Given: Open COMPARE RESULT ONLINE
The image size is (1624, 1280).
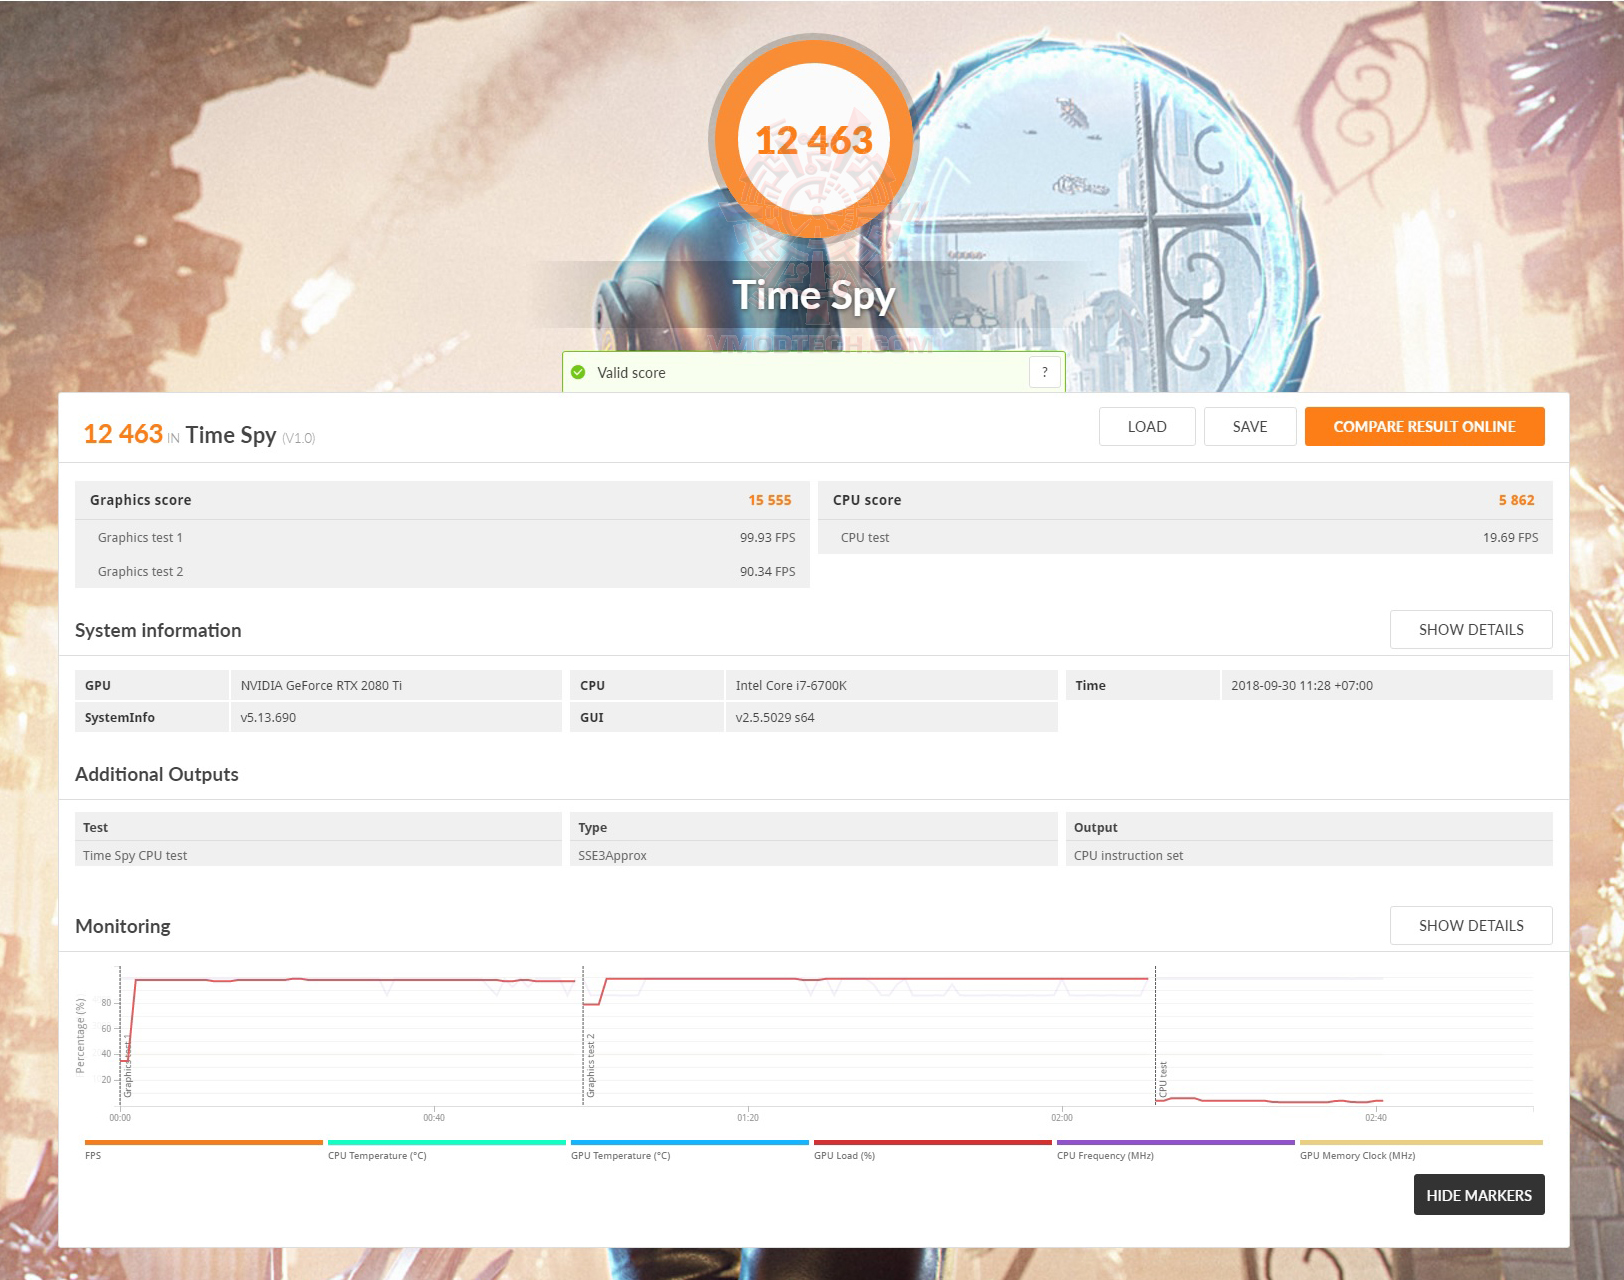Looking at the screenshot, I should 1424,426.
